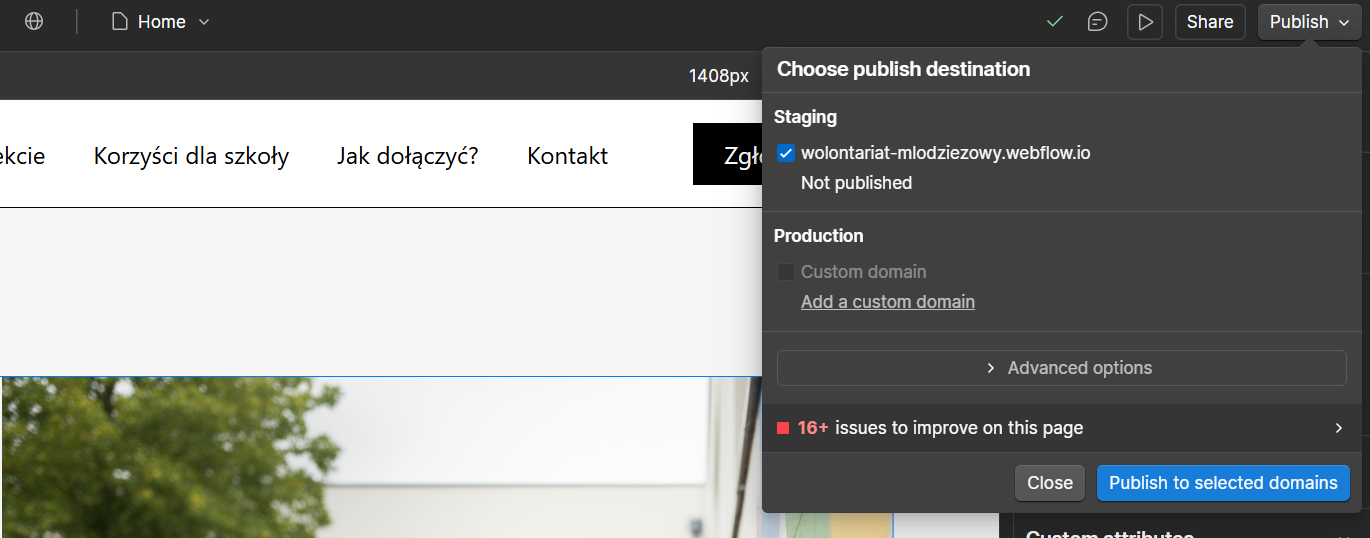Toggle the Custom domain checkbox
This screenshot has width=1370, height=538.
[x=786, y=272]
